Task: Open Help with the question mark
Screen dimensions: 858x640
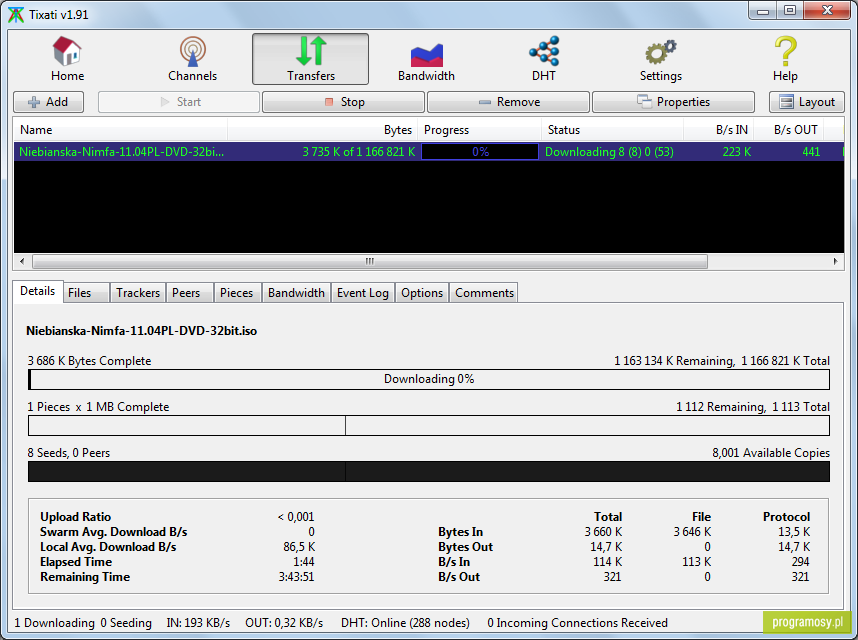Action: [785, 59]
